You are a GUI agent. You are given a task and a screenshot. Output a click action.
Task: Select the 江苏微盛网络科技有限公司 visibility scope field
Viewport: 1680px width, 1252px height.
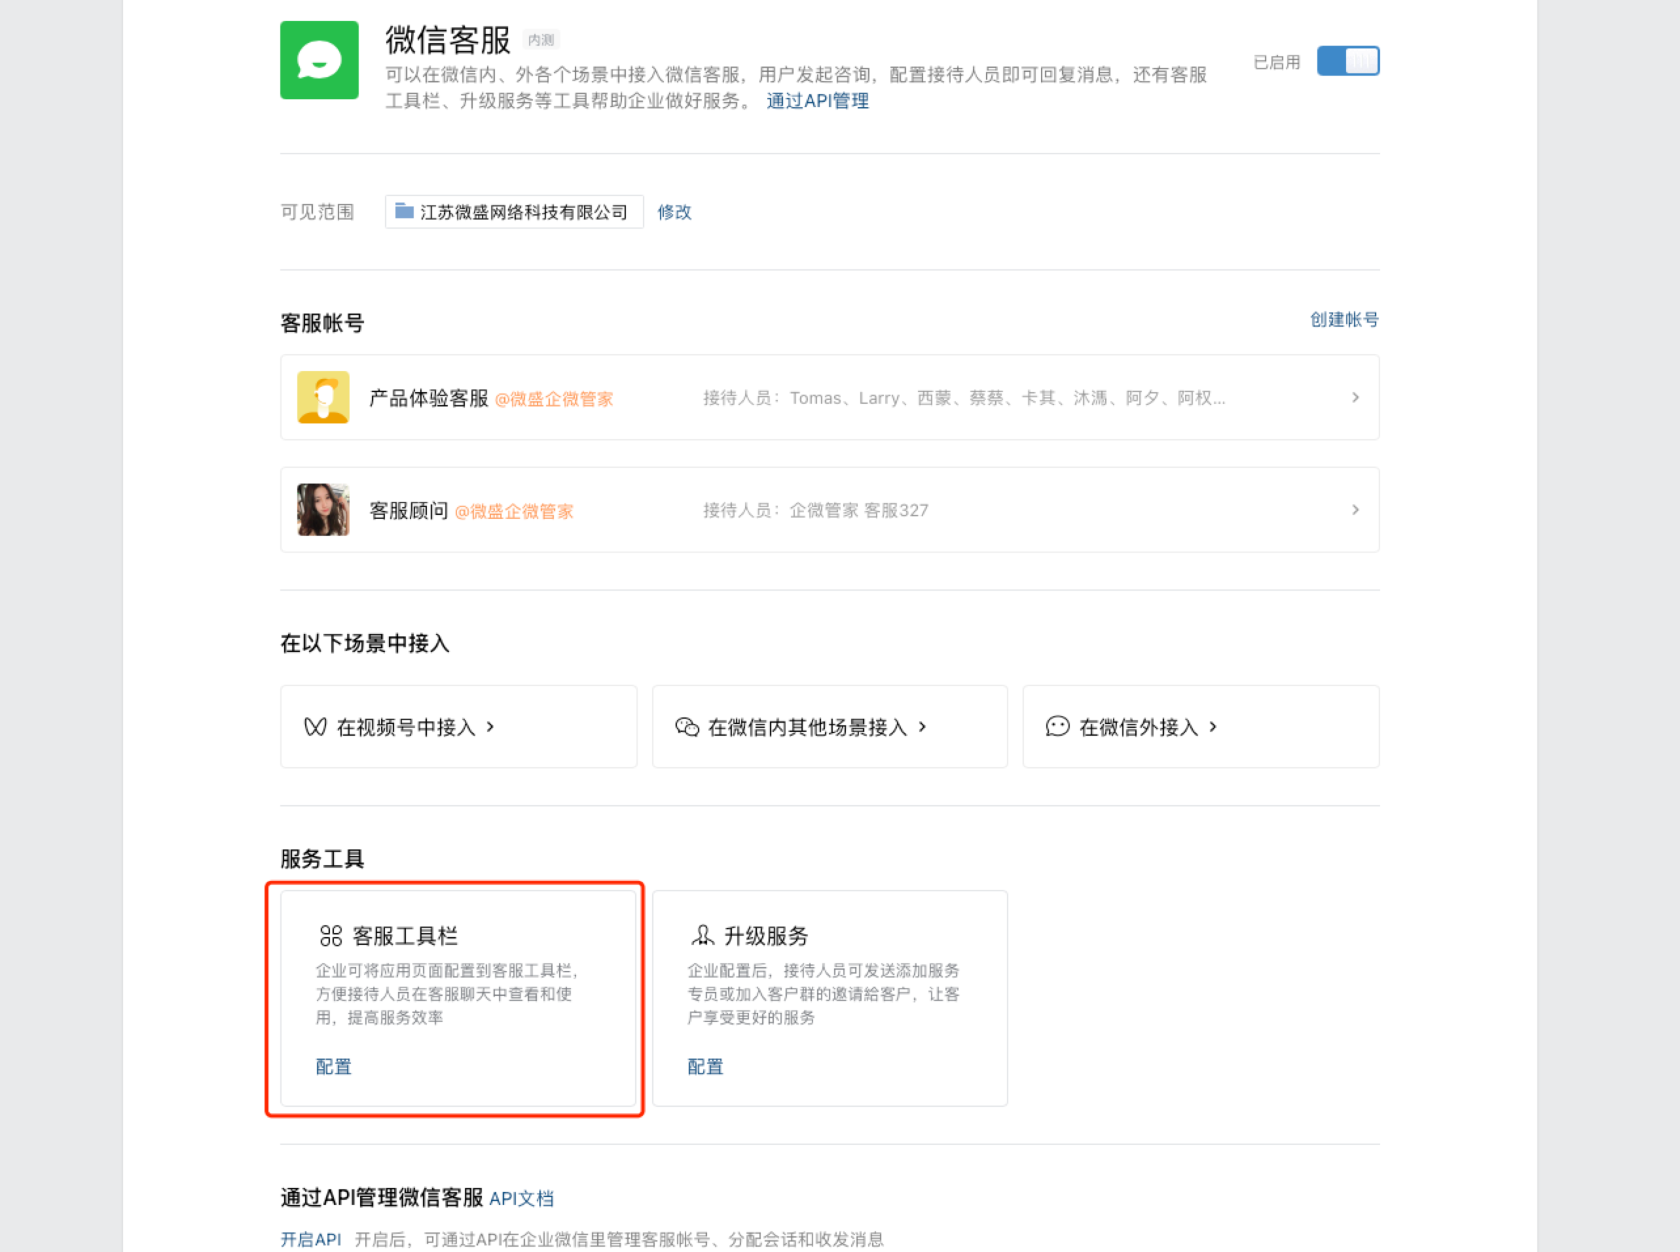514,212
